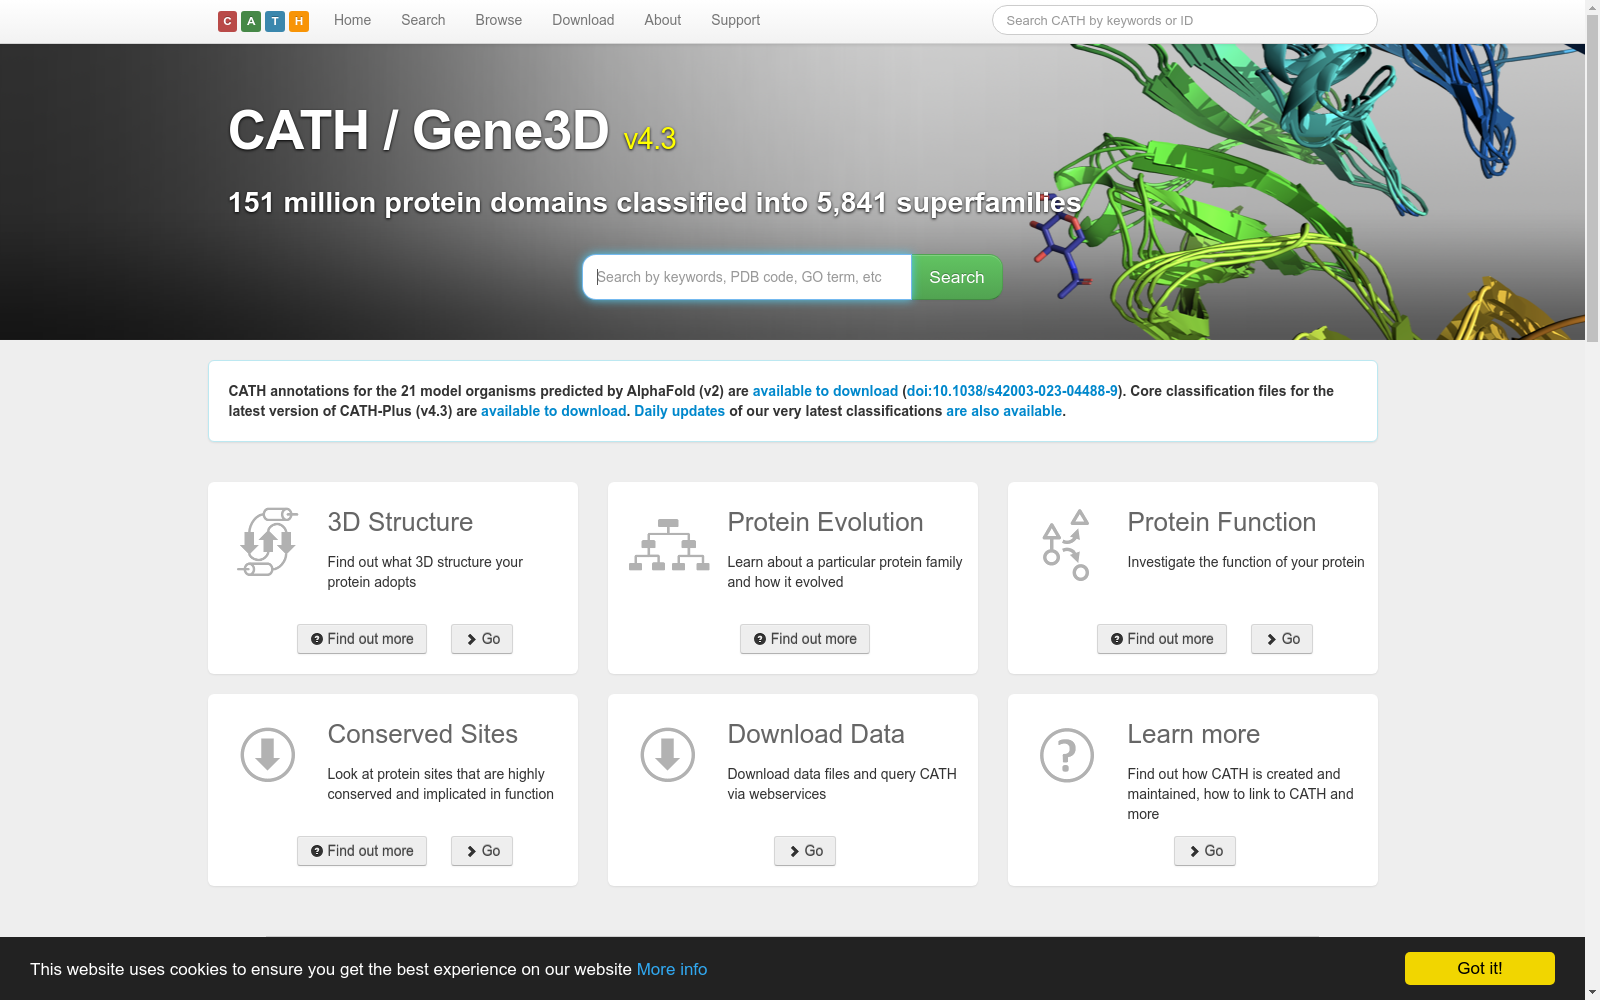1600x1000 pixels.
Task: Click the 3D Structure heading
Action: tap(400, 522)
